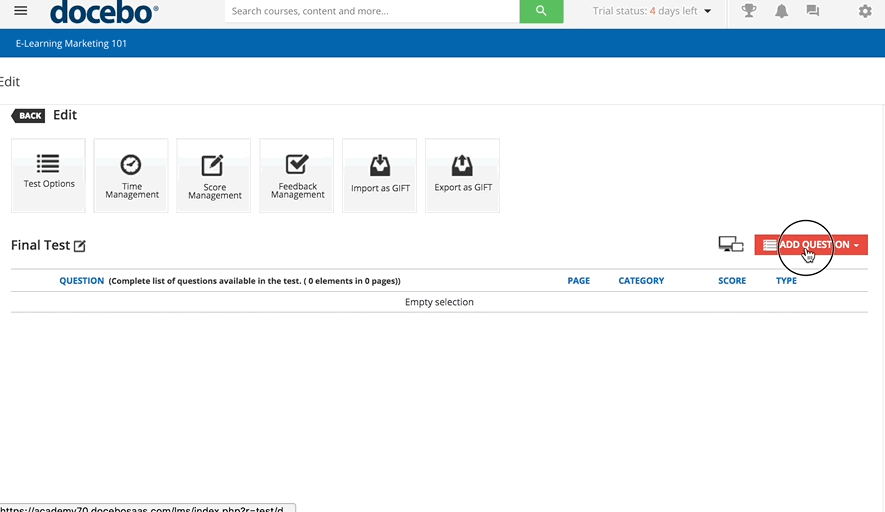Click the Back button
This screenshot has width=885, height=512.
click(x=29, y=116)
